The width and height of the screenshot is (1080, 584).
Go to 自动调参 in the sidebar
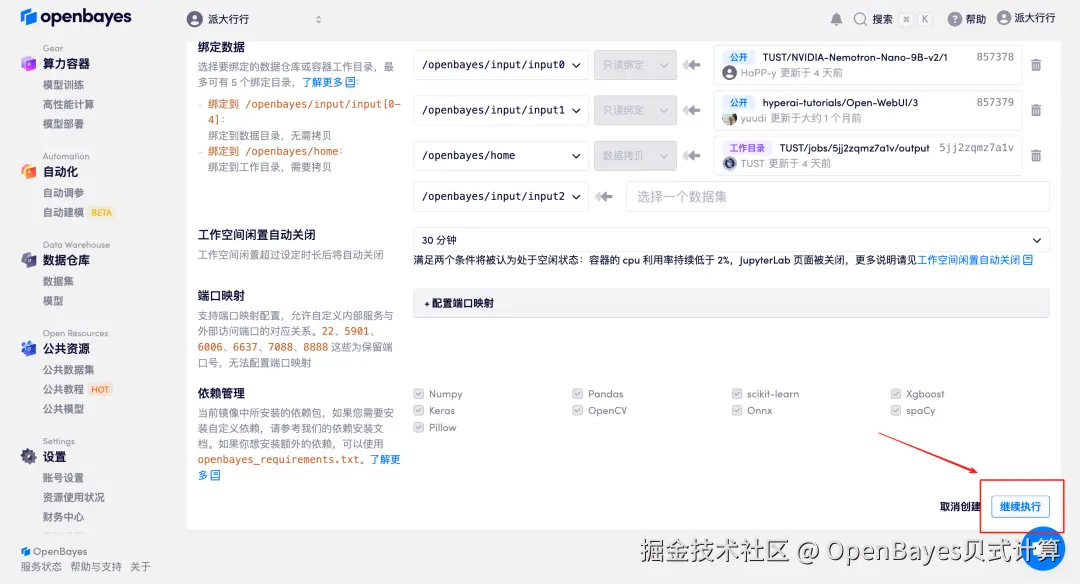point(63,193)
